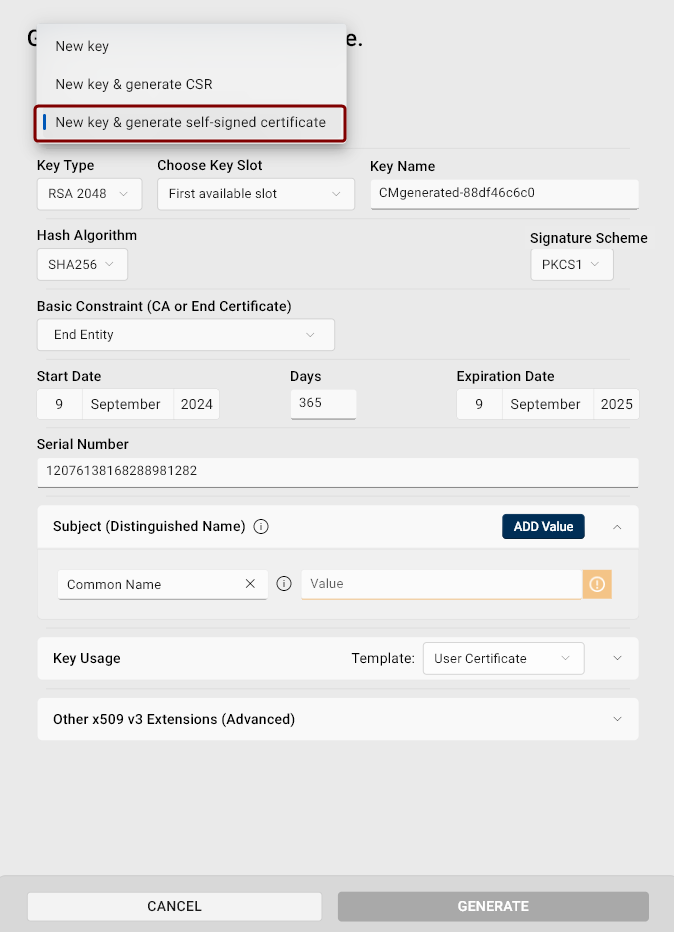Open the Key Type RSA 2048 dropdown
Screen dimensions: 674x932
click(89, 194)
